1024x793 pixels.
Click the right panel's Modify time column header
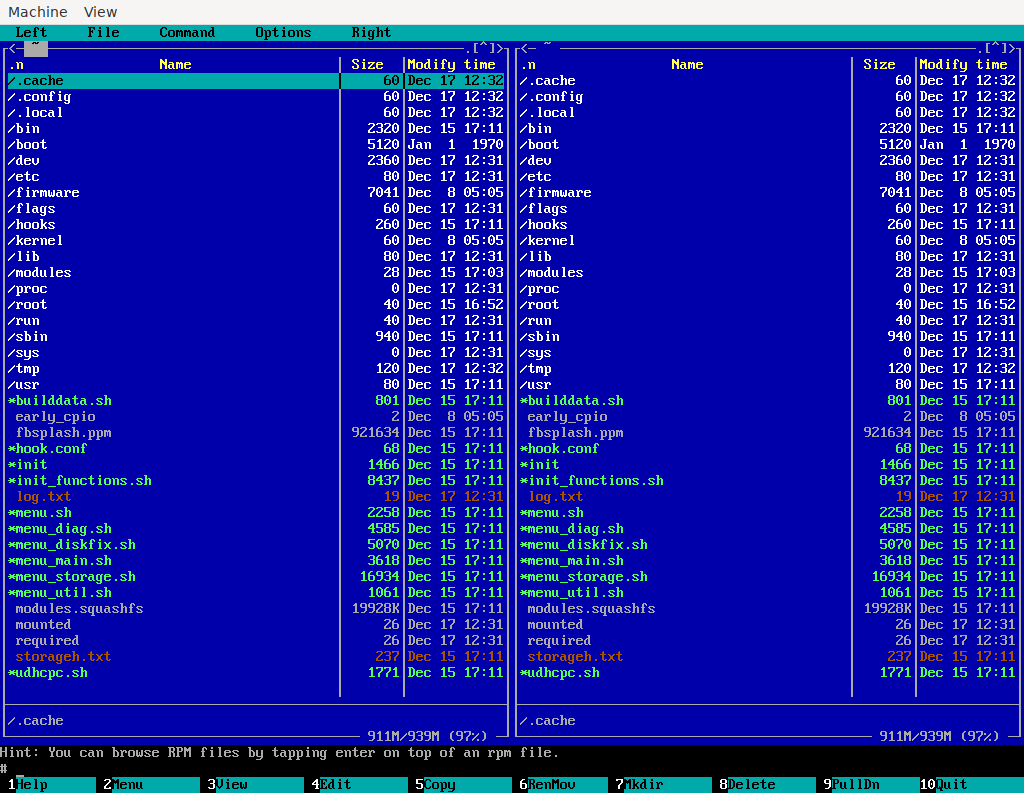pyautogui.click(x=963, y=65)
